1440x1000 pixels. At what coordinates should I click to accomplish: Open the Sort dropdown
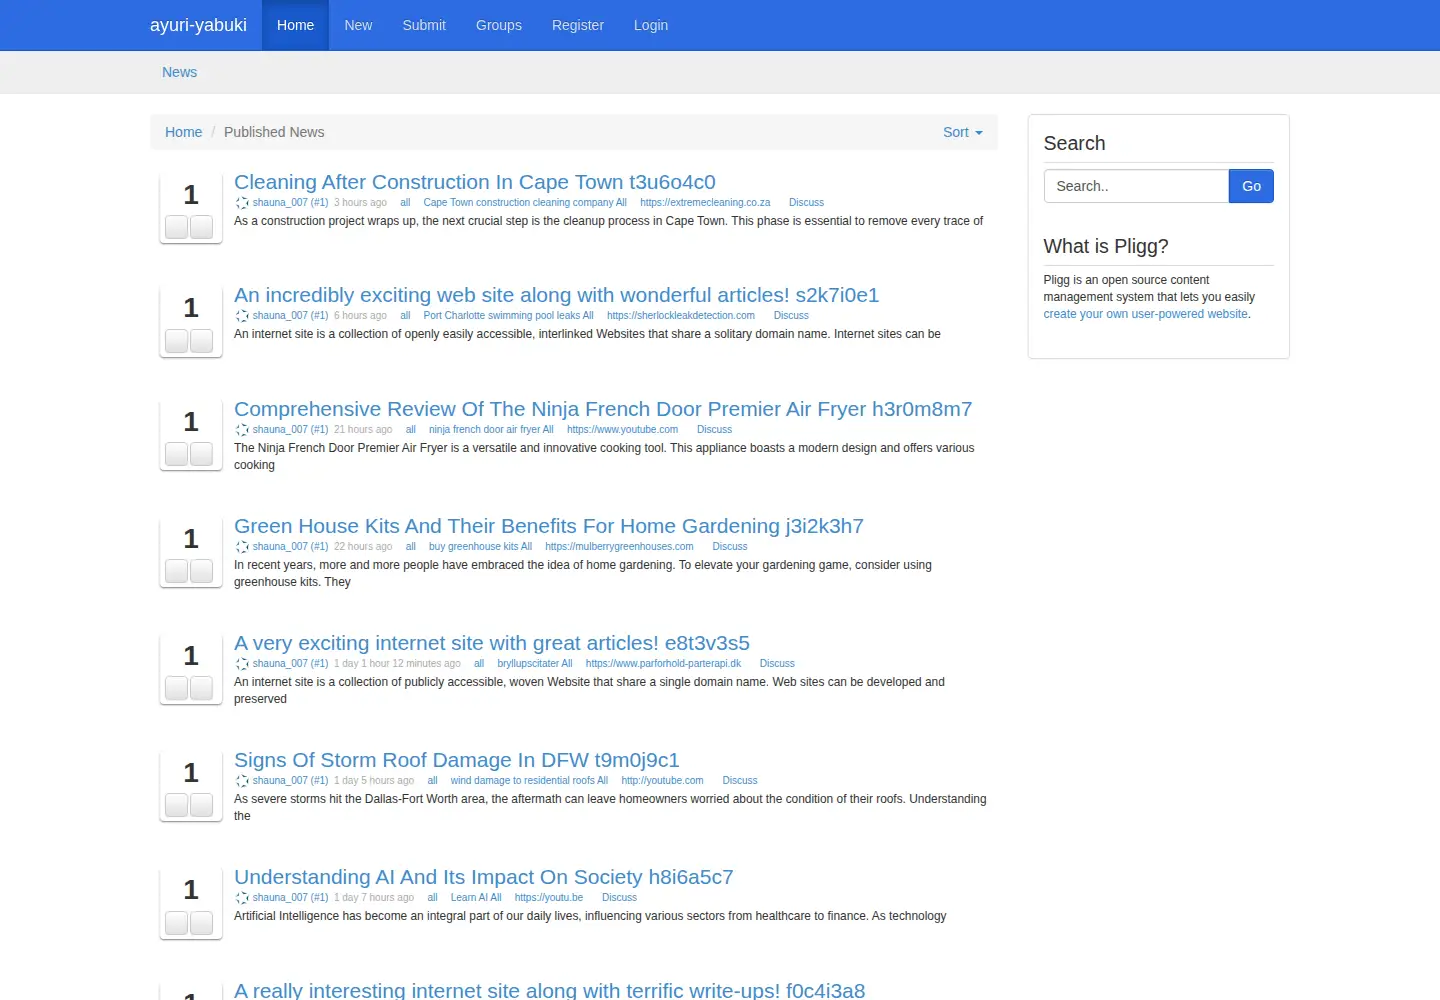click(x=963, y=132)
